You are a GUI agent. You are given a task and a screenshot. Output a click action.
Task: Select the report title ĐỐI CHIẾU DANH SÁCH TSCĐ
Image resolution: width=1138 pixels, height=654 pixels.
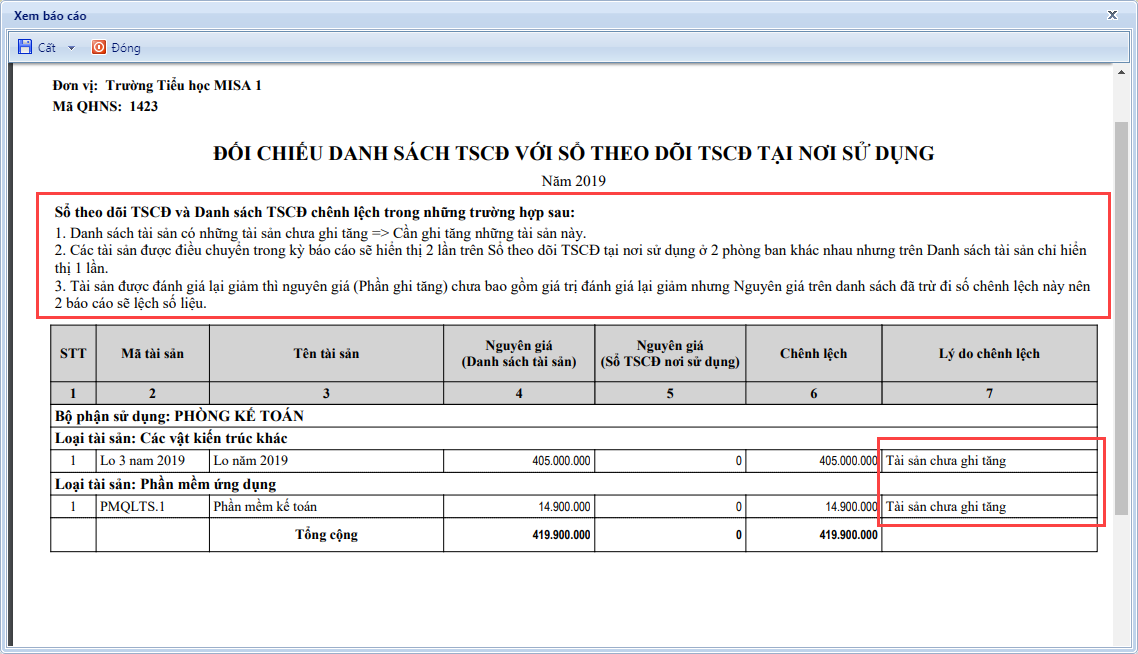click(x=573, y=153)
